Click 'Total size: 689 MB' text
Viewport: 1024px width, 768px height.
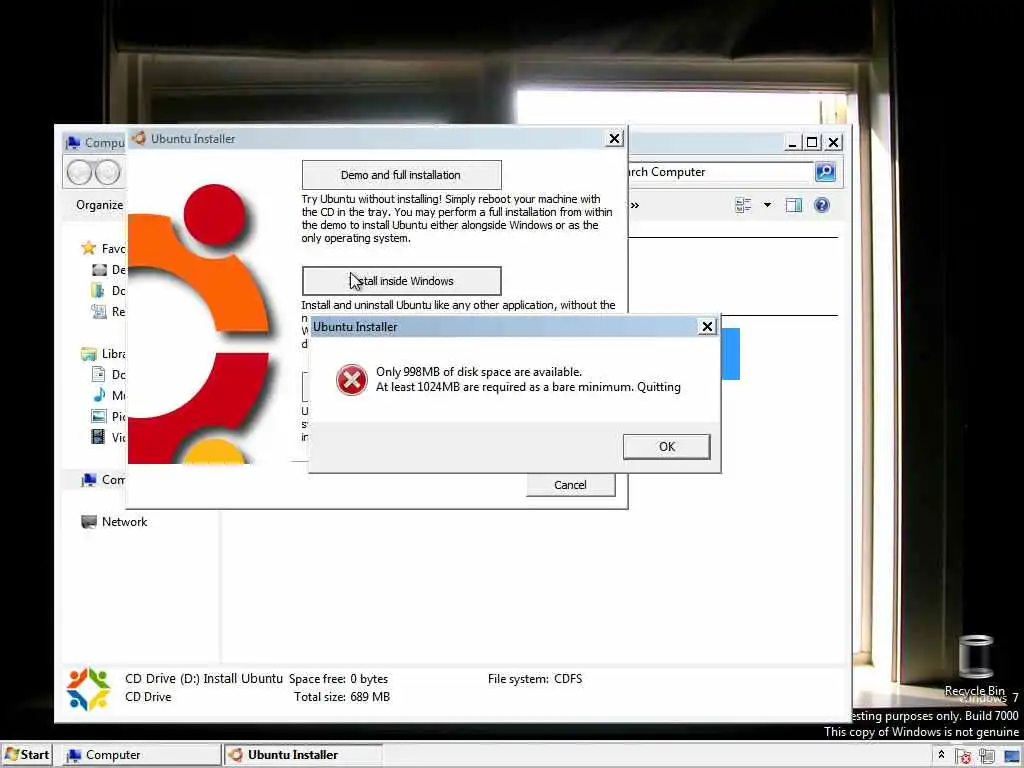(342, 697)
